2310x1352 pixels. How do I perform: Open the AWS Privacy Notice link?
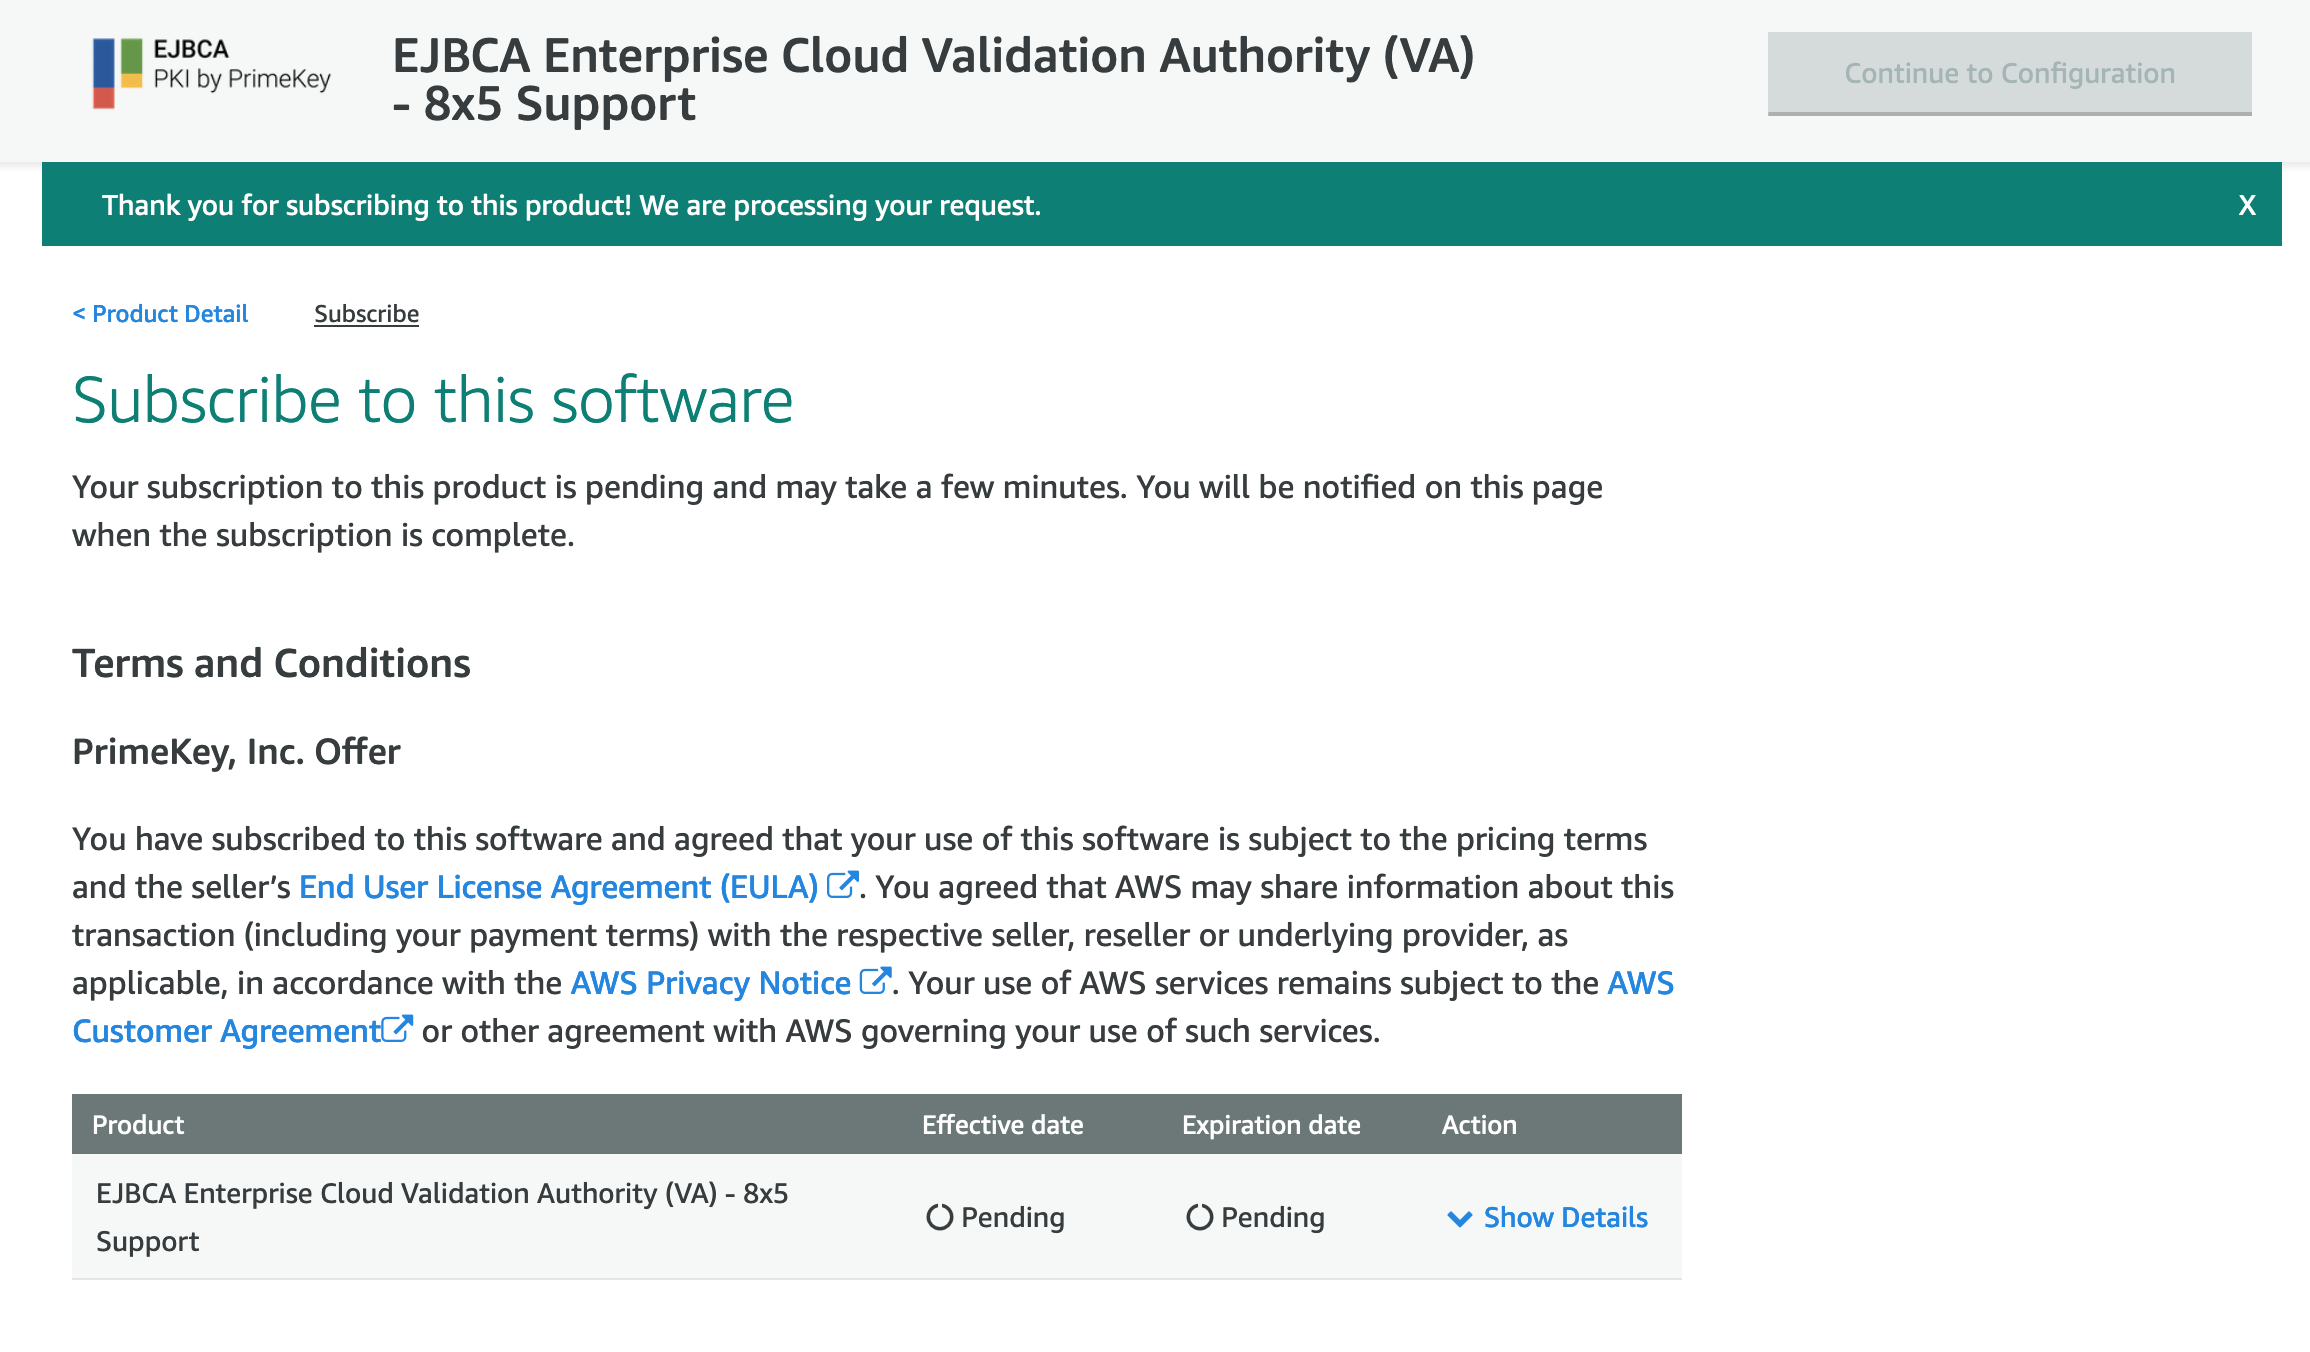710,983
